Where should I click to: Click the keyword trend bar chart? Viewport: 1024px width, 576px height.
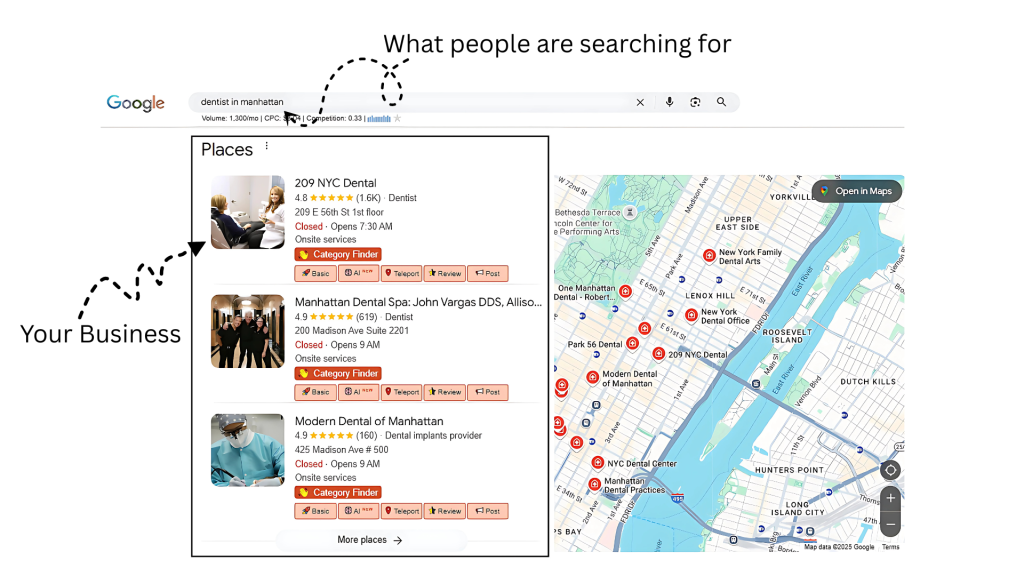(379, 118)
